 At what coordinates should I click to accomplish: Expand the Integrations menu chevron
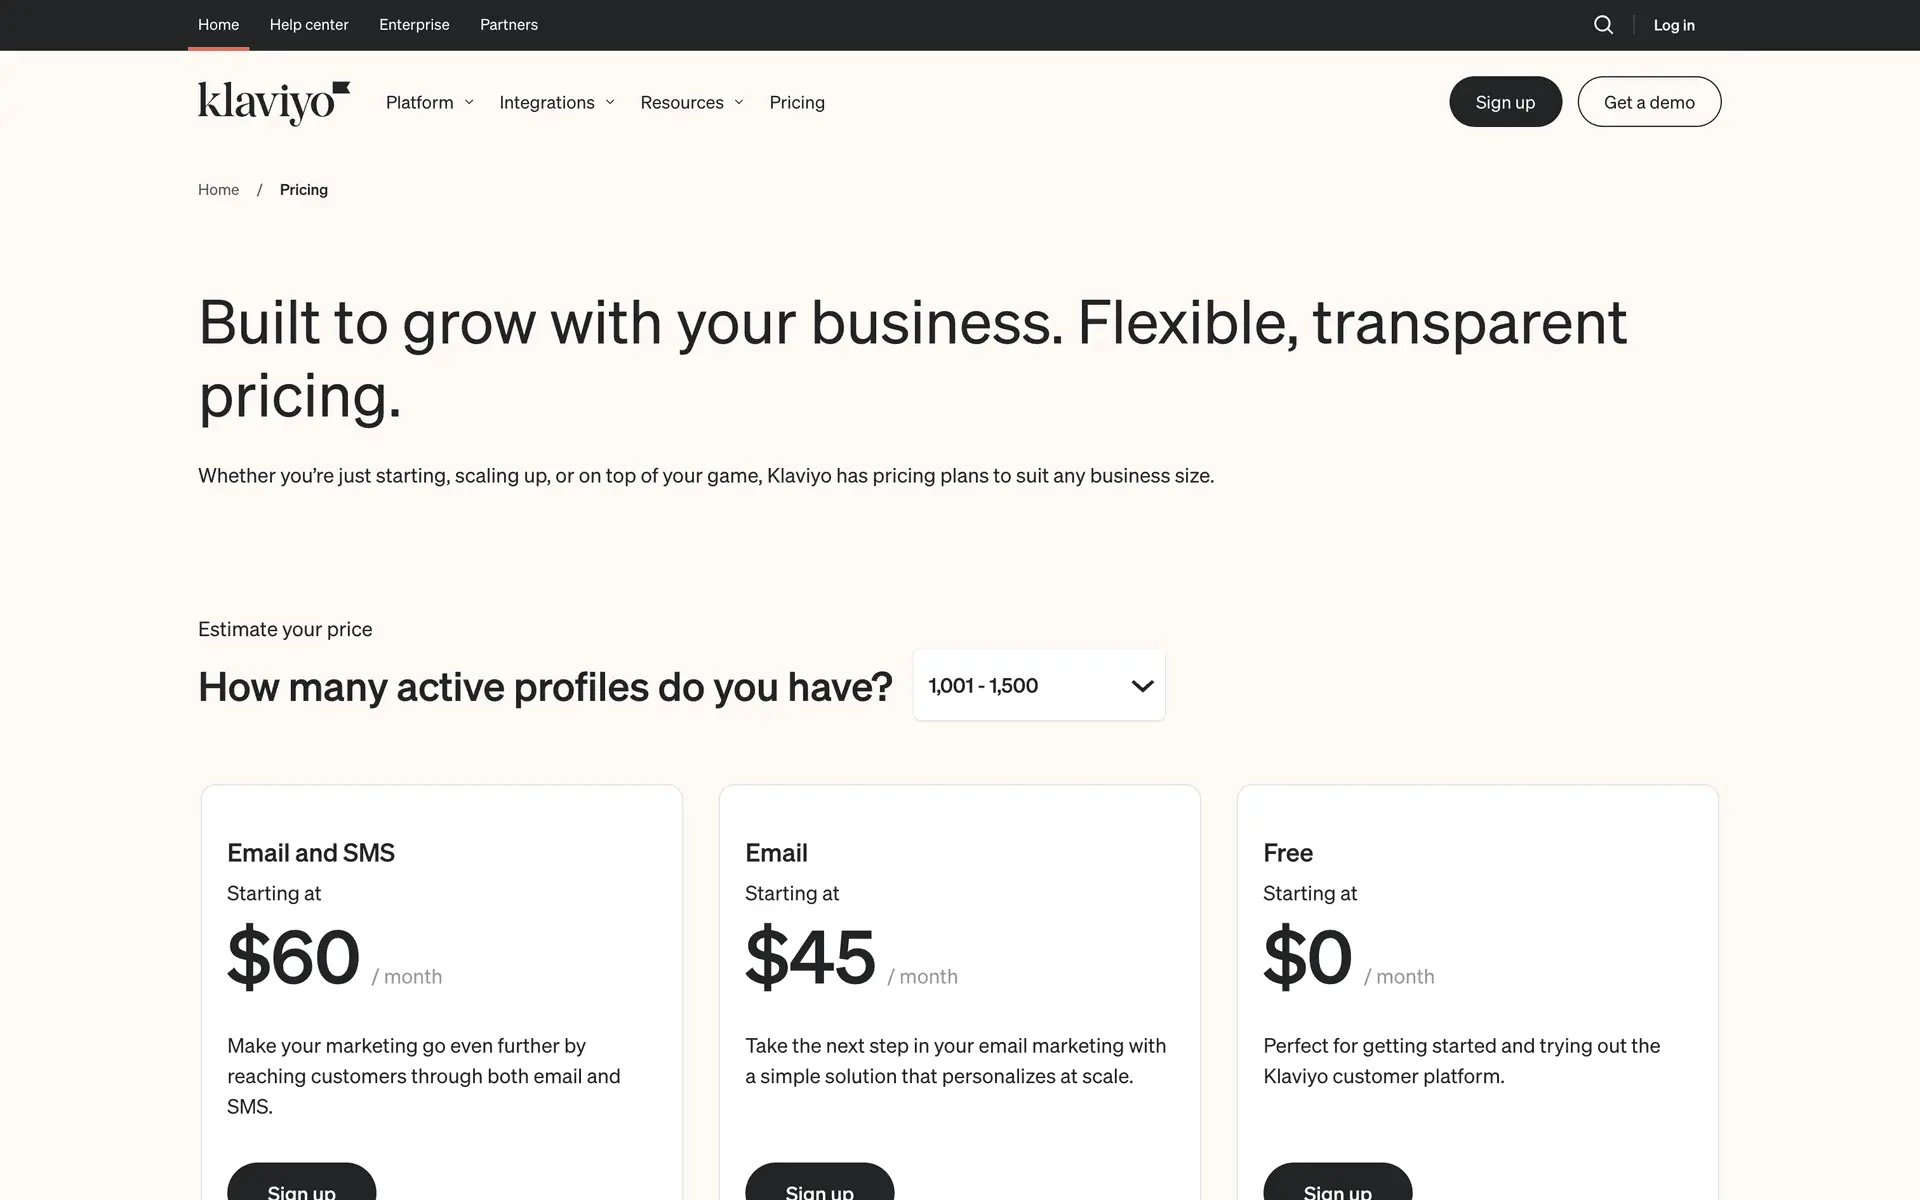(x=610, y=102)
